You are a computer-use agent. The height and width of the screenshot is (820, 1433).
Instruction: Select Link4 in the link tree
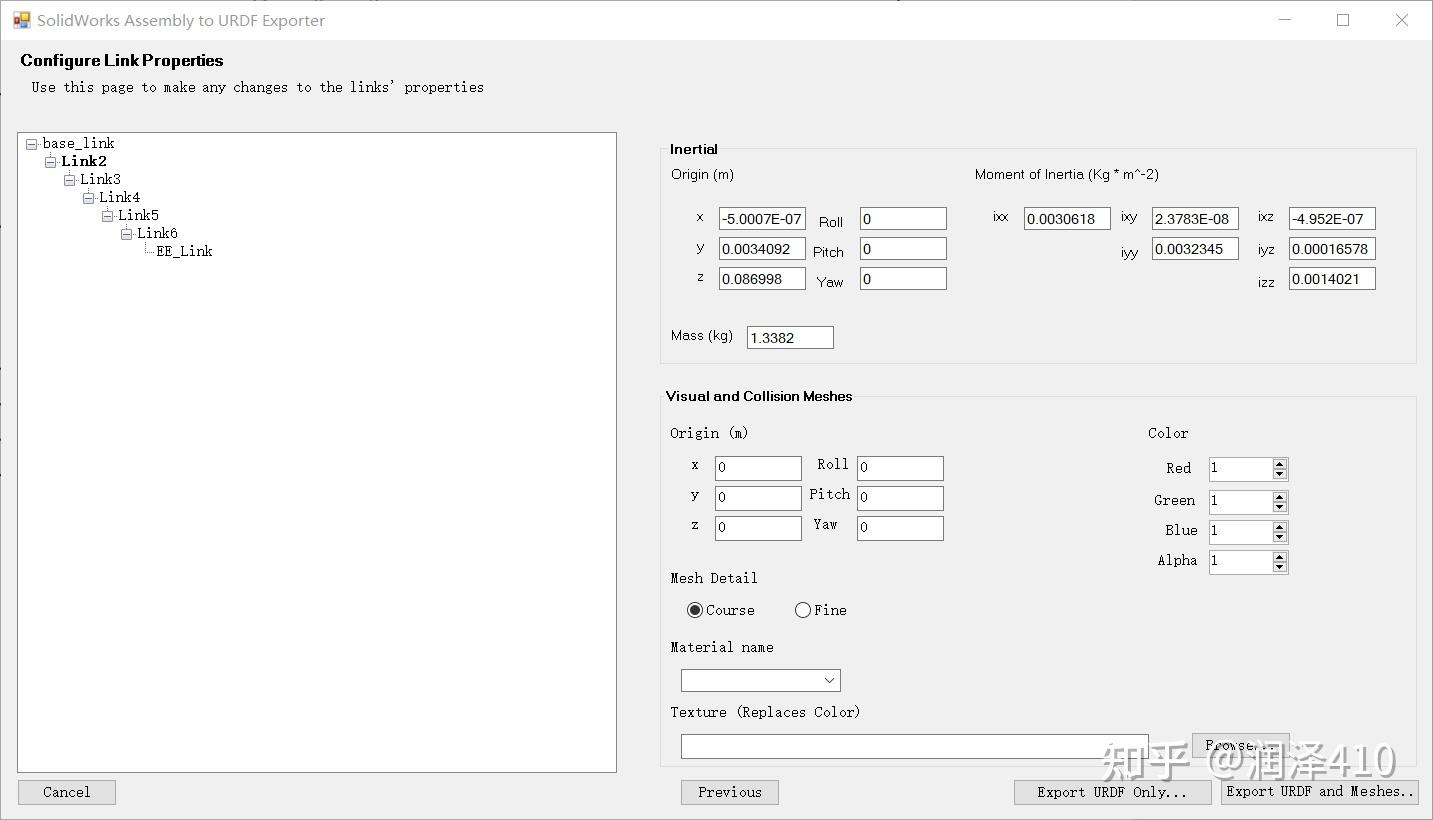tap(119, 197)
